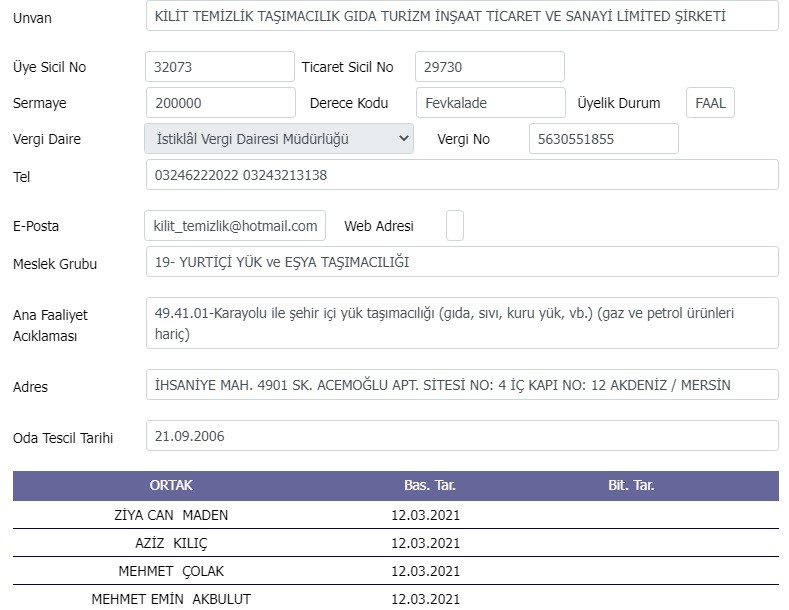Viewport: 789px width, 610px height.
Task: Click start date 12.03.2021 for ZİYA CAN MADEN
Action: point(426,515)
